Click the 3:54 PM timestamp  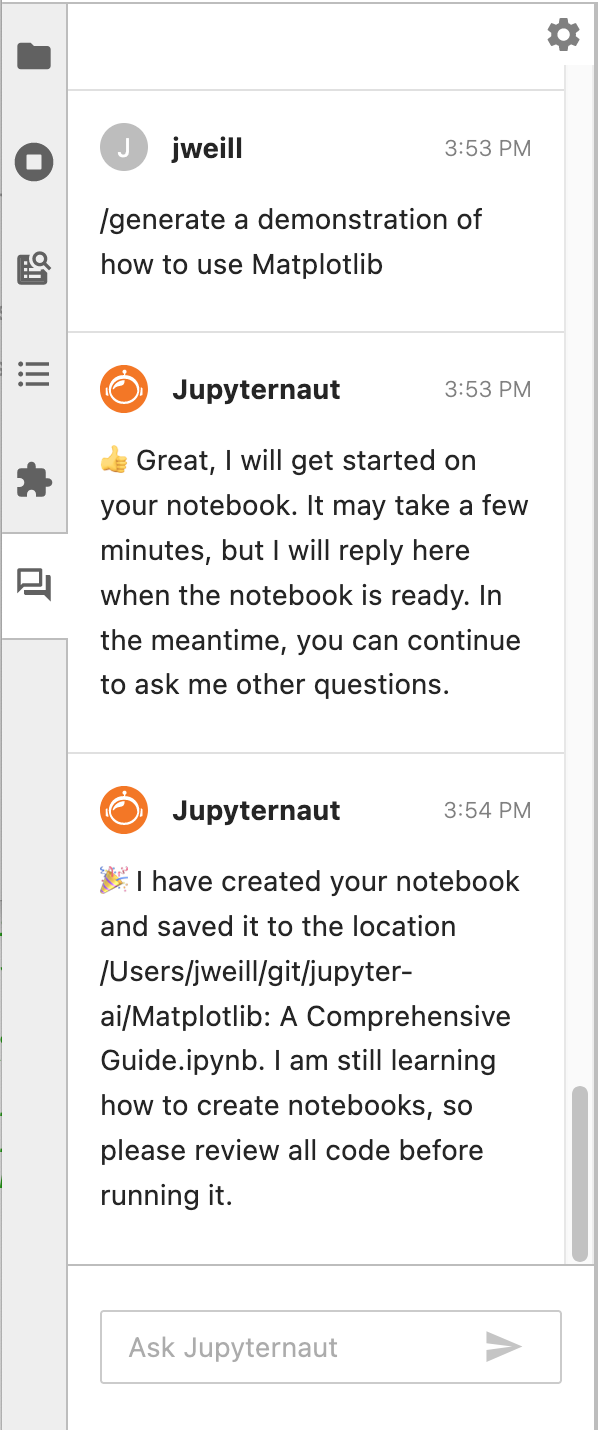pyautogui.click(x=488, y=810)
